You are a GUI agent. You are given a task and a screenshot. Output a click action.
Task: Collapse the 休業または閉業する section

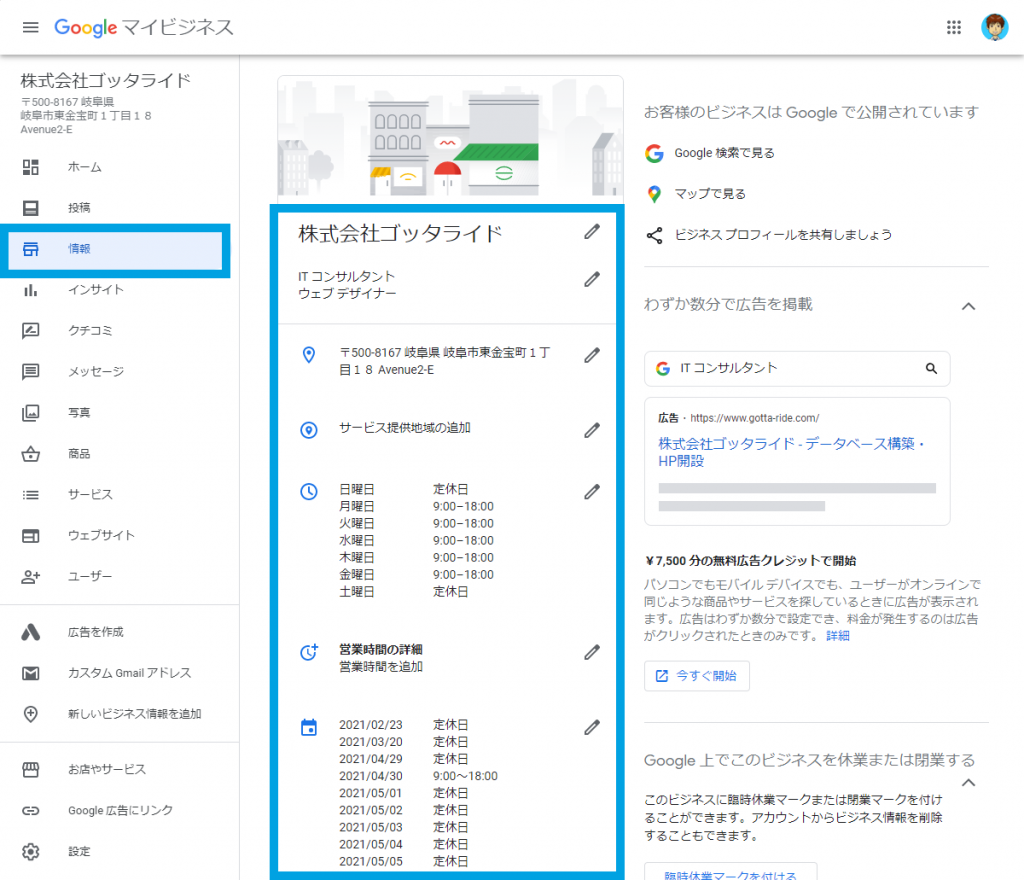[x=967, y=782]
